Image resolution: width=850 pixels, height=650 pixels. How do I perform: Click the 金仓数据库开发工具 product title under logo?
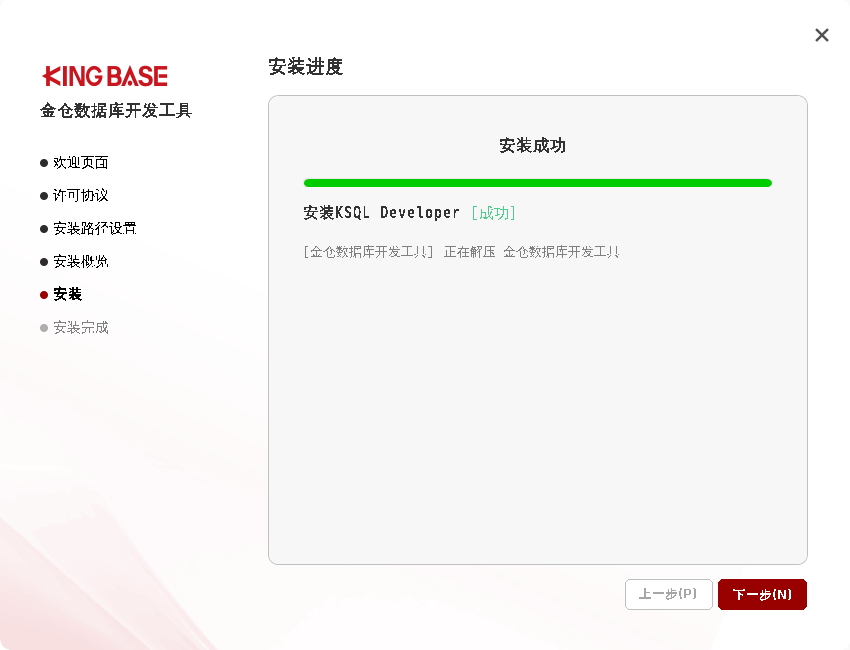pos(116,111)
